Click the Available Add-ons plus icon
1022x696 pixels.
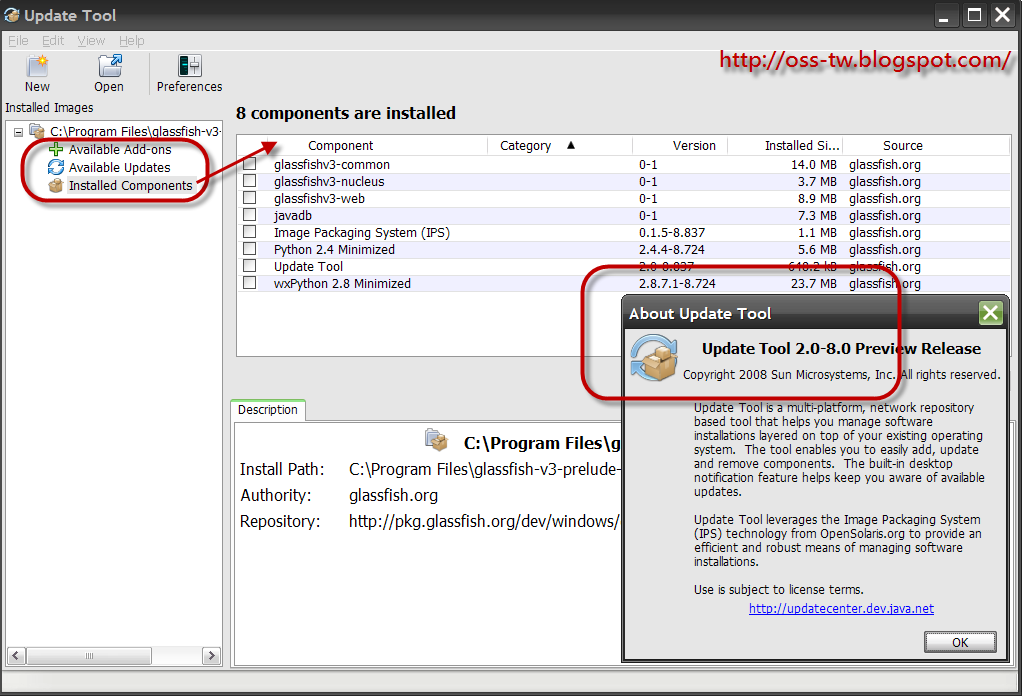56,149
